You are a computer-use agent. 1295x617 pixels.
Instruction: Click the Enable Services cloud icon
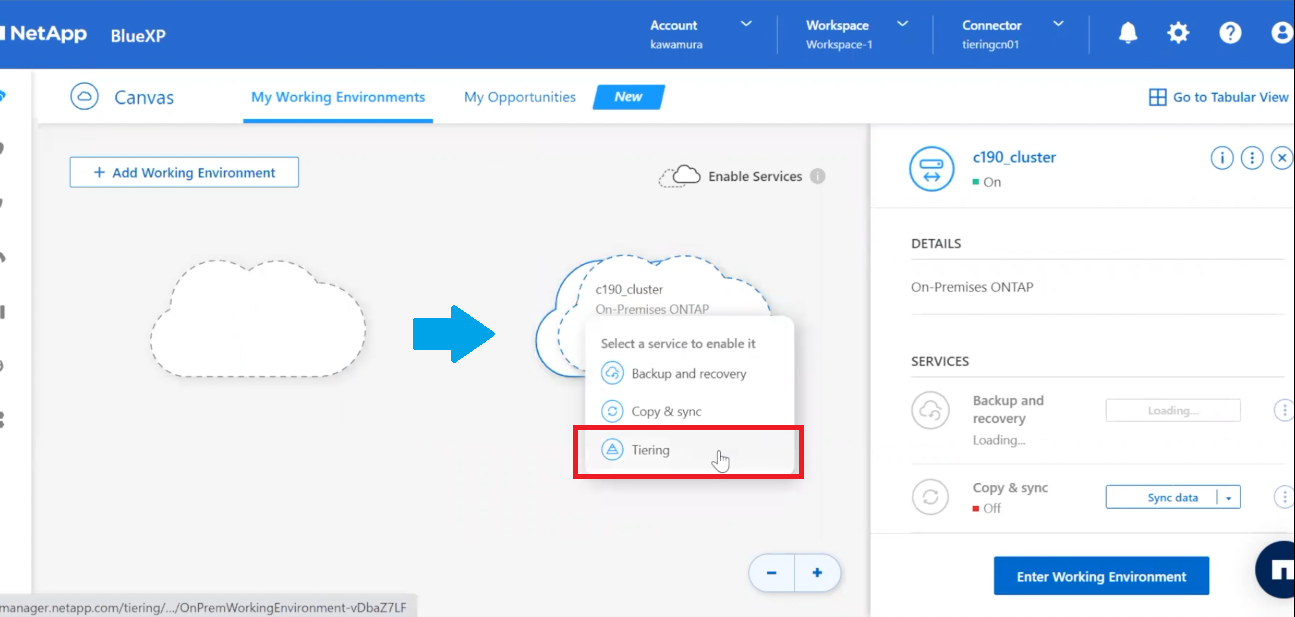680,176
